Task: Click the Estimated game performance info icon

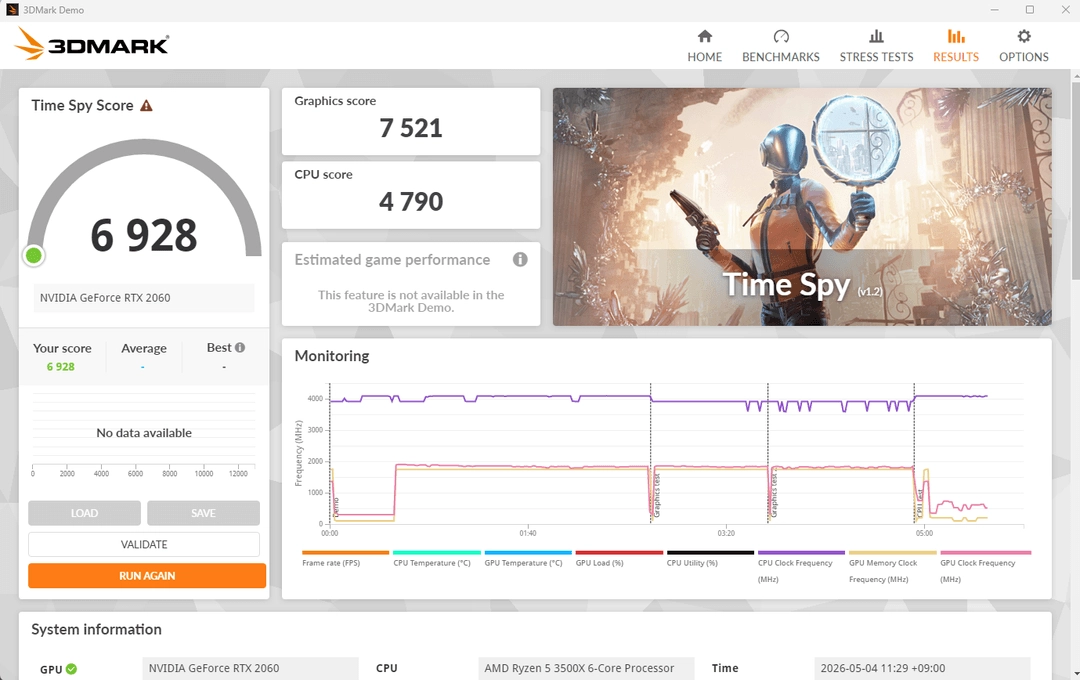Action: click(520, 260)
